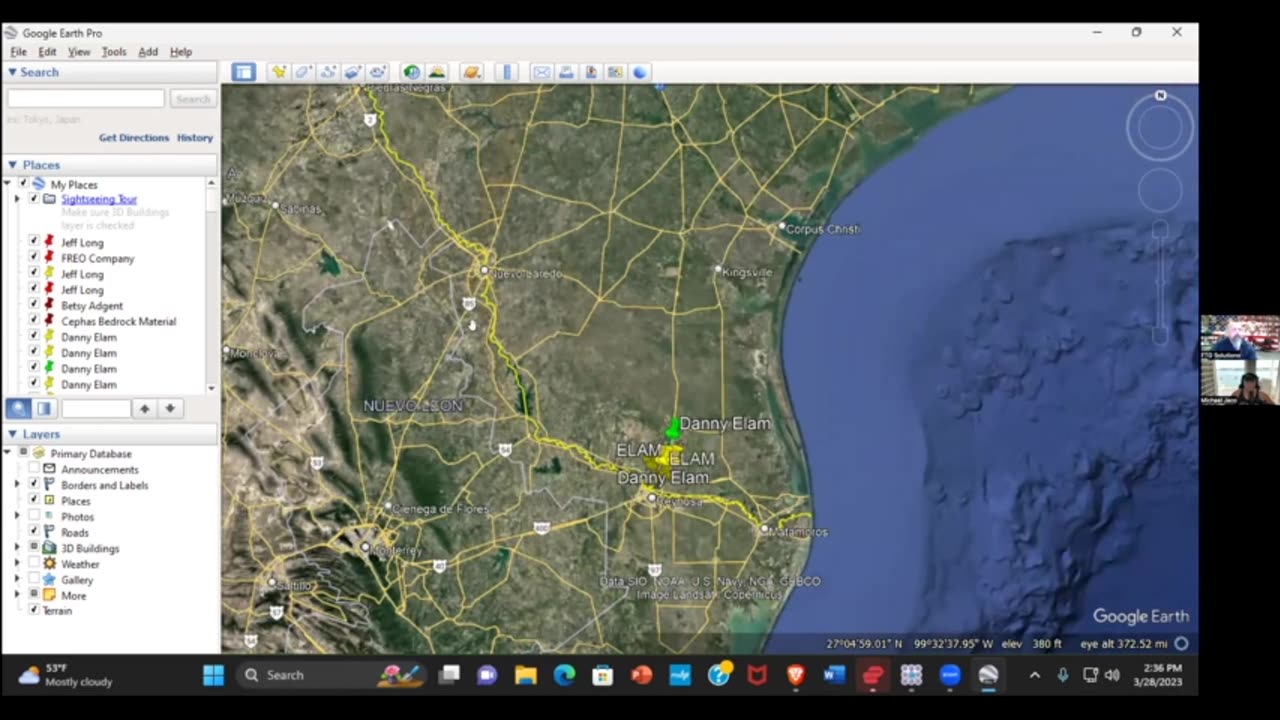Click the blue globe Google Earth web icon
Viewport: 1280px width, 720px height.
(639, 72)
